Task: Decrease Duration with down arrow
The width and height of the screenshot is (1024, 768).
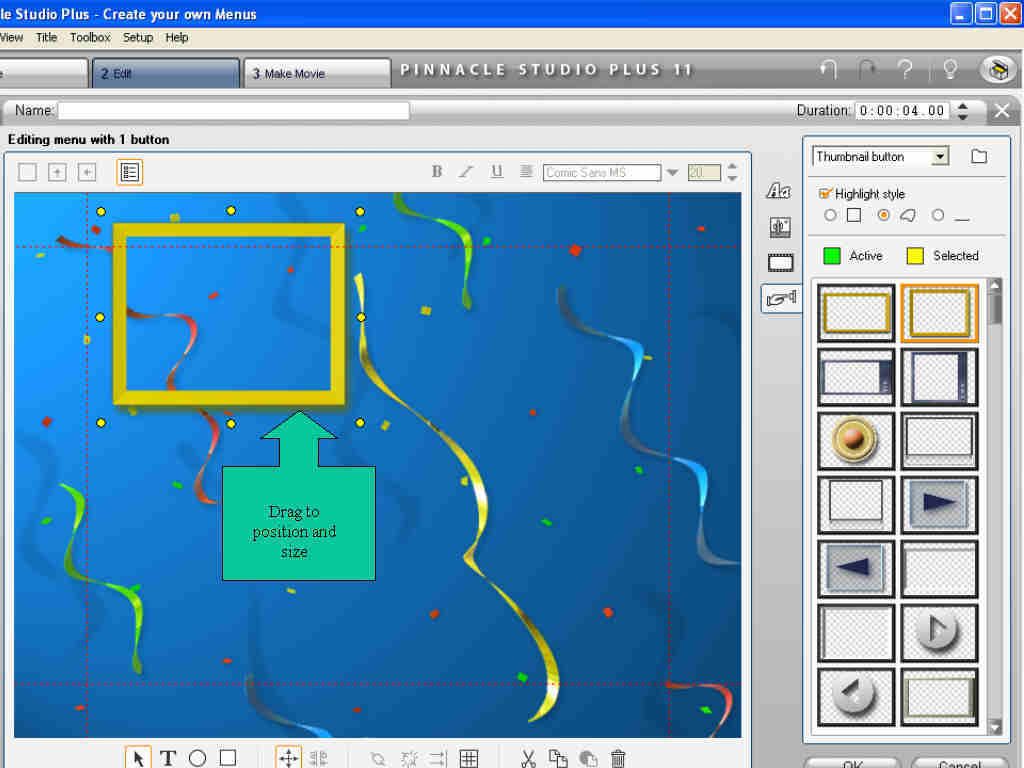Action: pyautogui.click(x=963, y=116)
